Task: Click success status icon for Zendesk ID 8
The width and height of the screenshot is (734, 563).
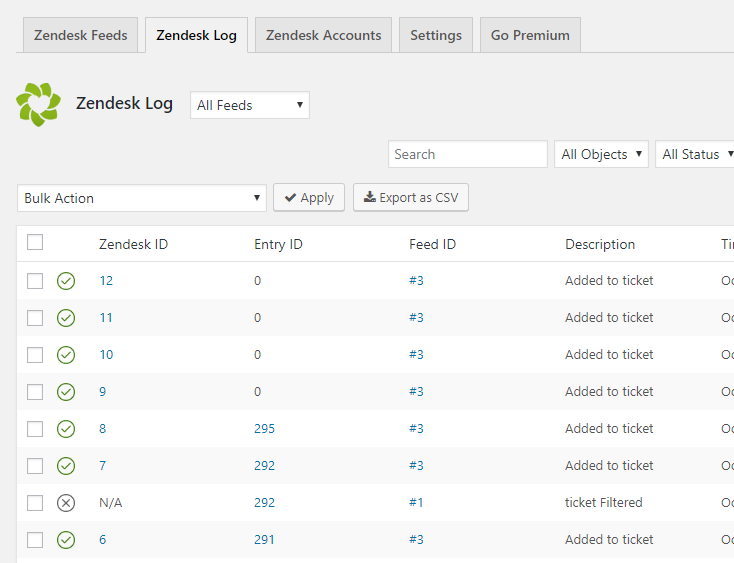Action: [x=66, y=429]
